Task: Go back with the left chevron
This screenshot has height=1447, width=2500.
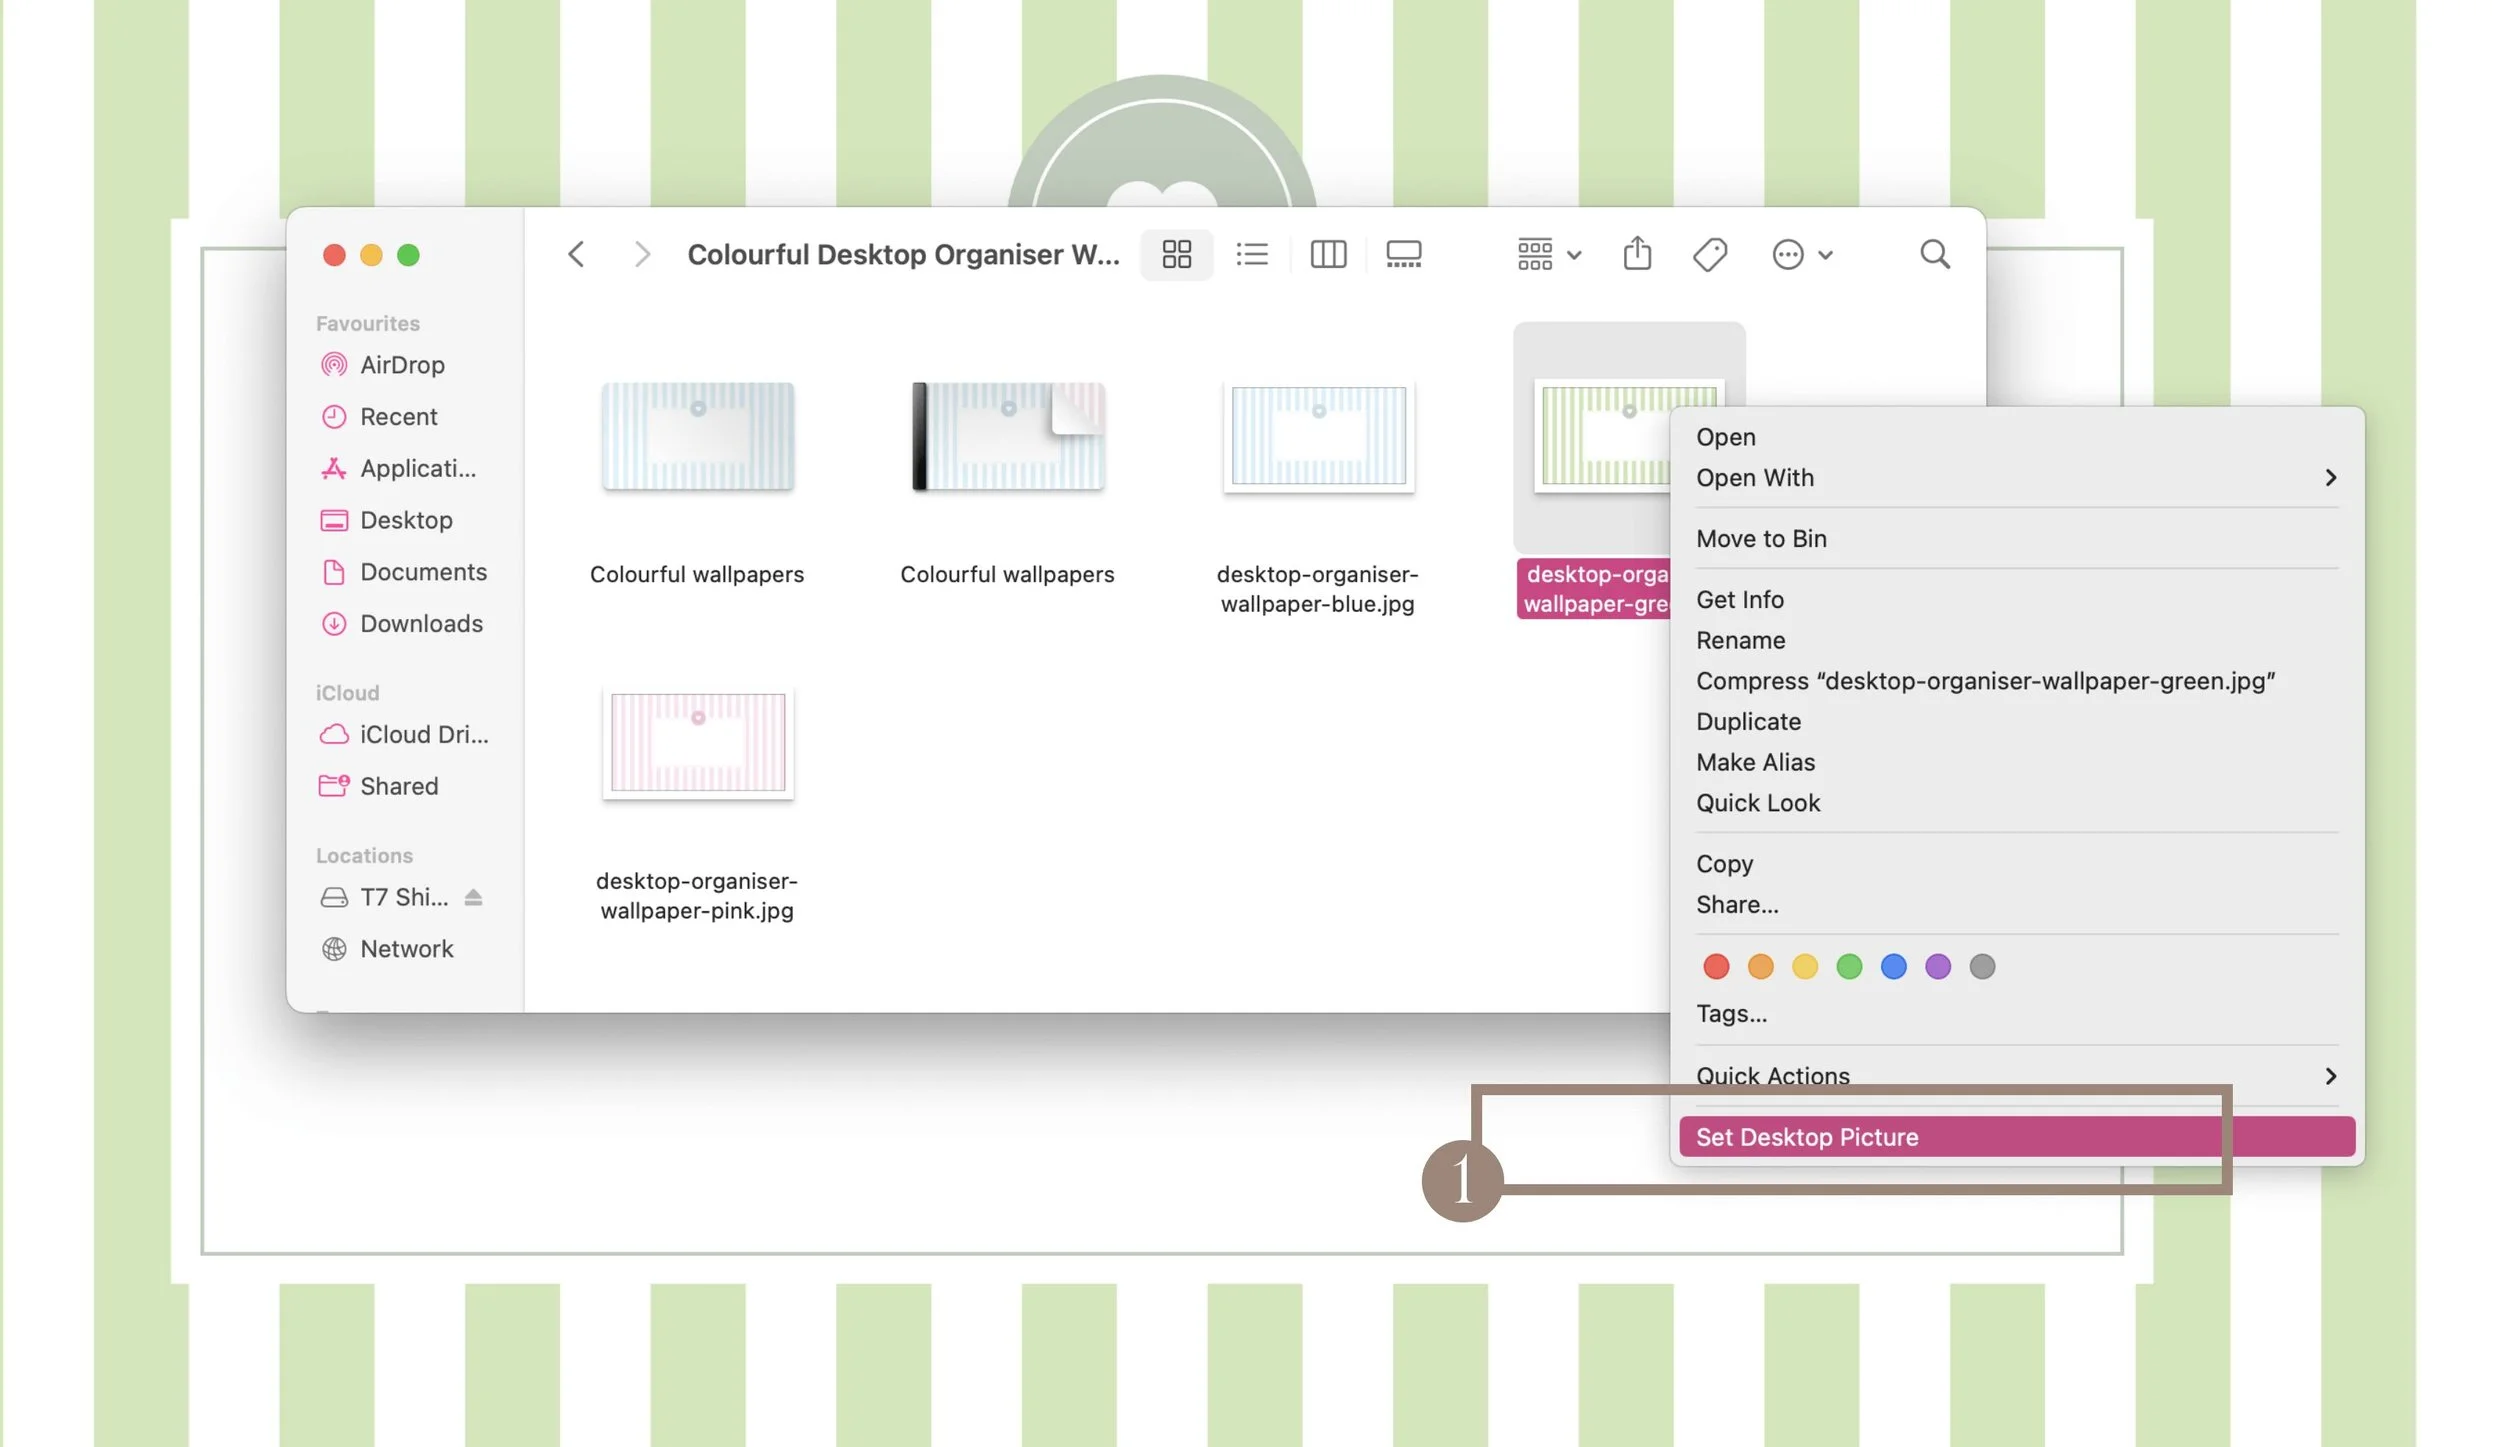Action: coord(576,254)
